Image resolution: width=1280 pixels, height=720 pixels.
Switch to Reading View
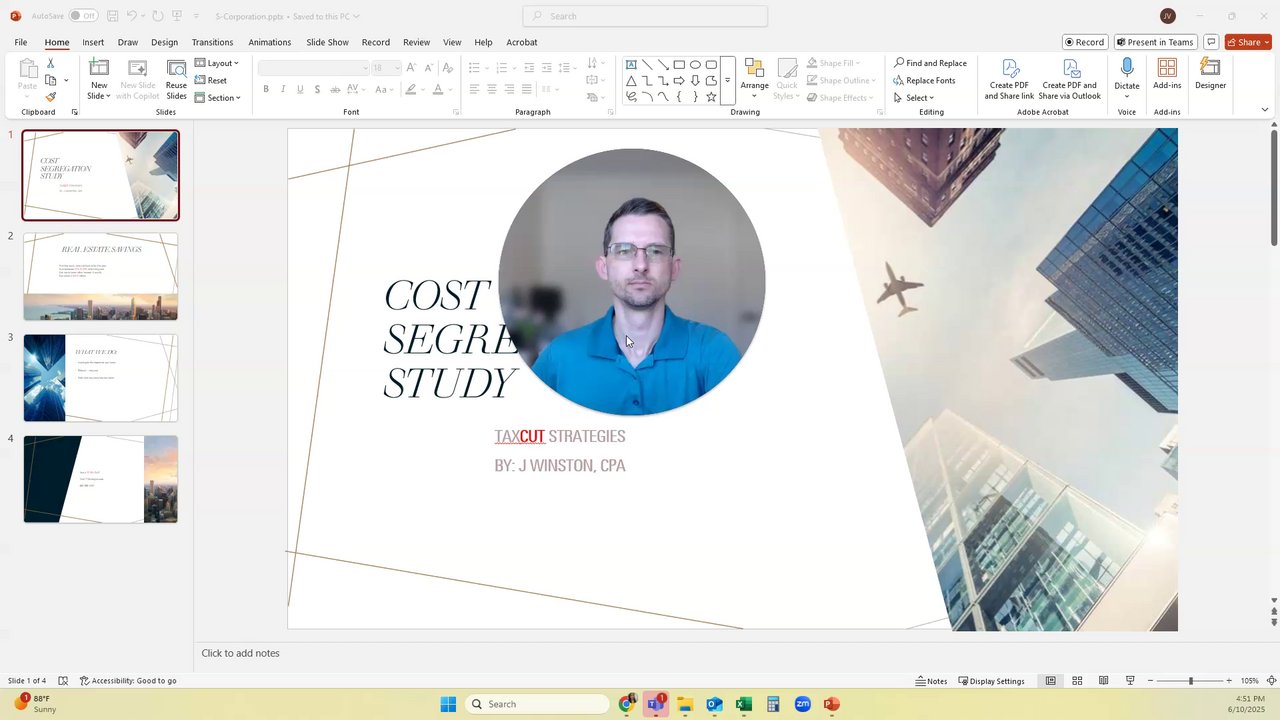pos(1103,681)
